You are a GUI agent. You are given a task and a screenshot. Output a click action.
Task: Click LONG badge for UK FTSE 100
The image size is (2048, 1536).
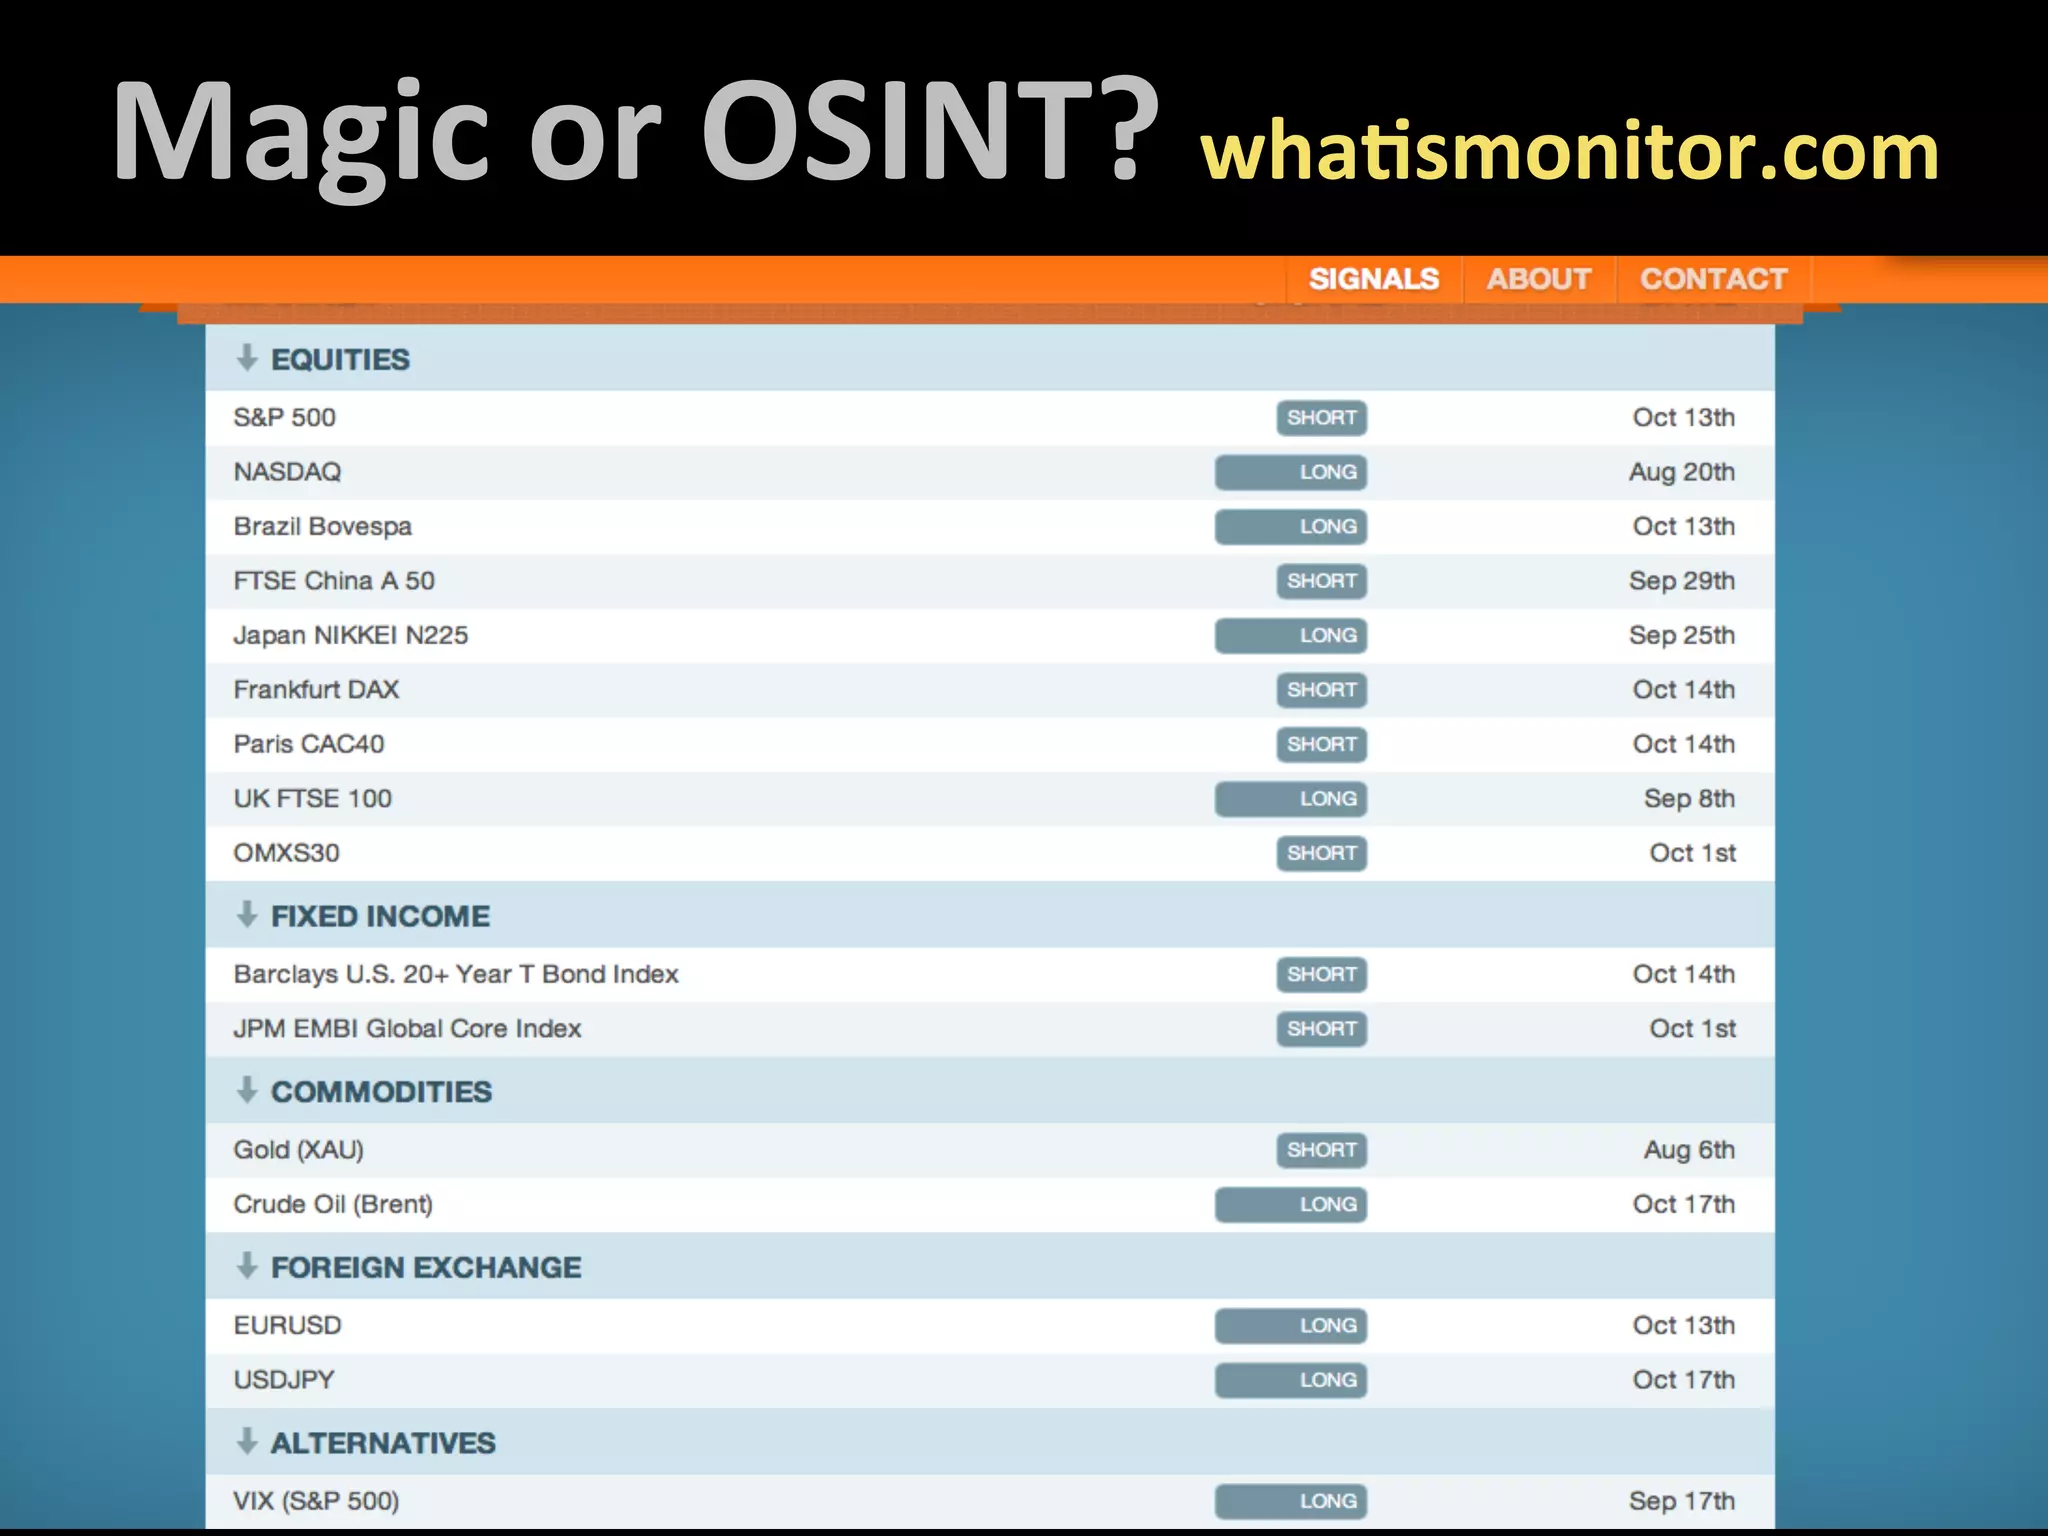point(1291,799)
